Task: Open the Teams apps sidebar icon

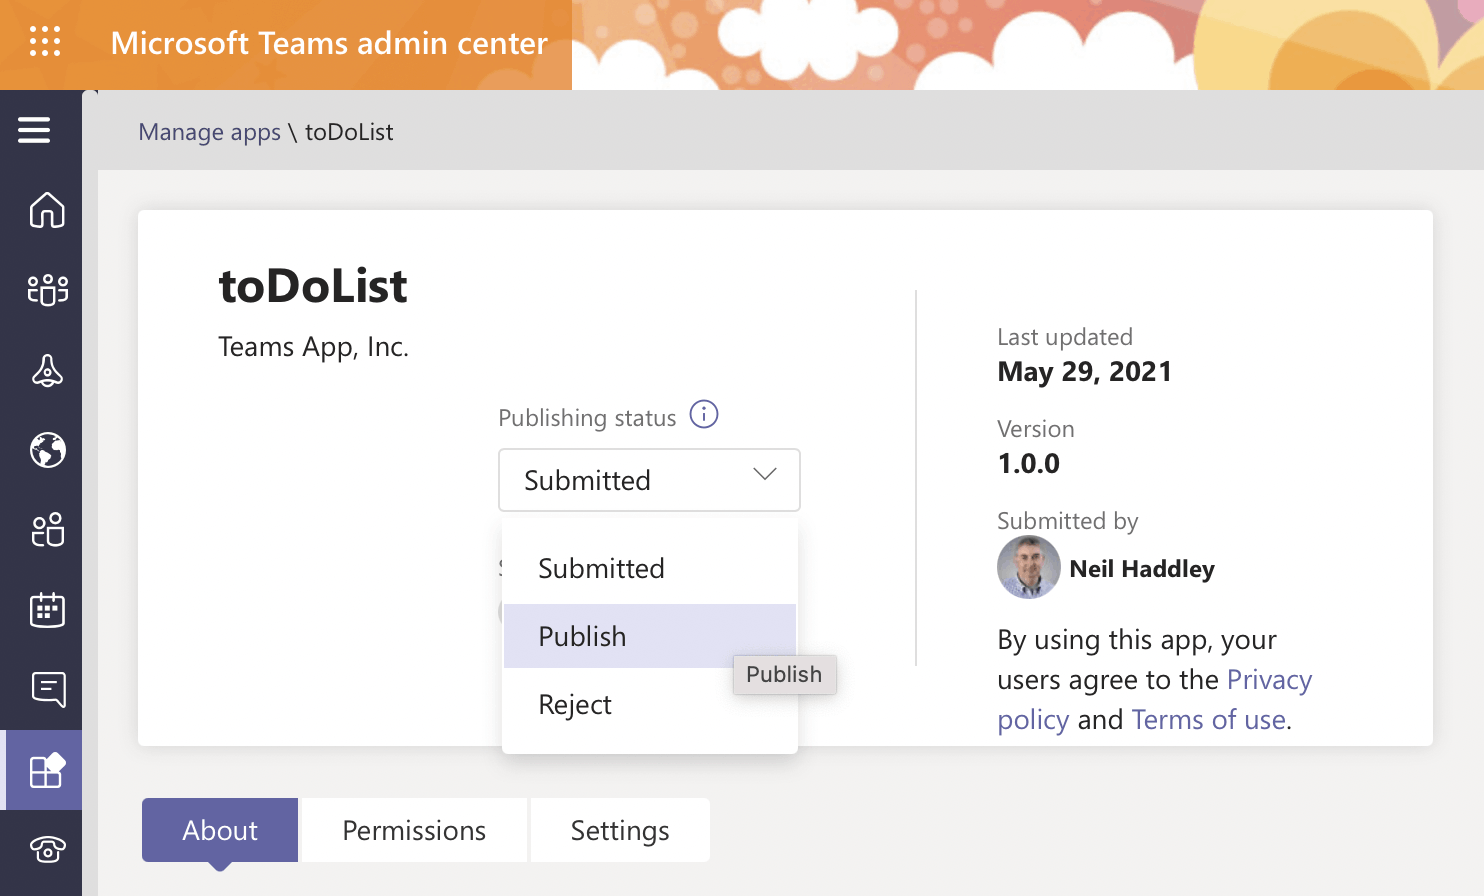Action: coord(46,770)
